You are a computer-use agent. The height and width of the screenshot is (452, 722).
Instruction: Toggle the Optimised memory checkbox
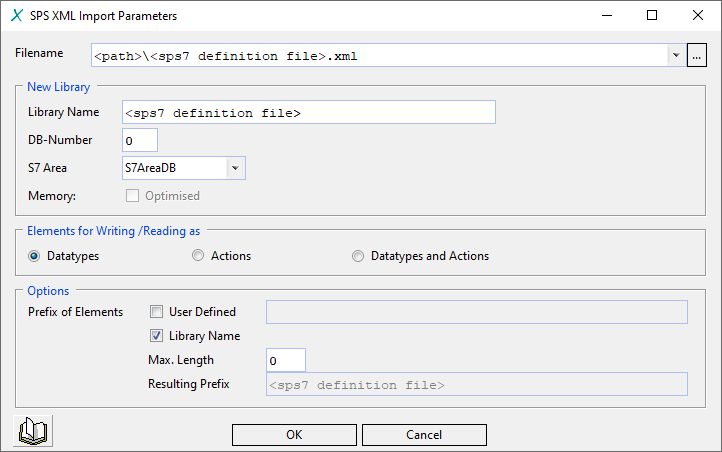[x=132, y=196]
